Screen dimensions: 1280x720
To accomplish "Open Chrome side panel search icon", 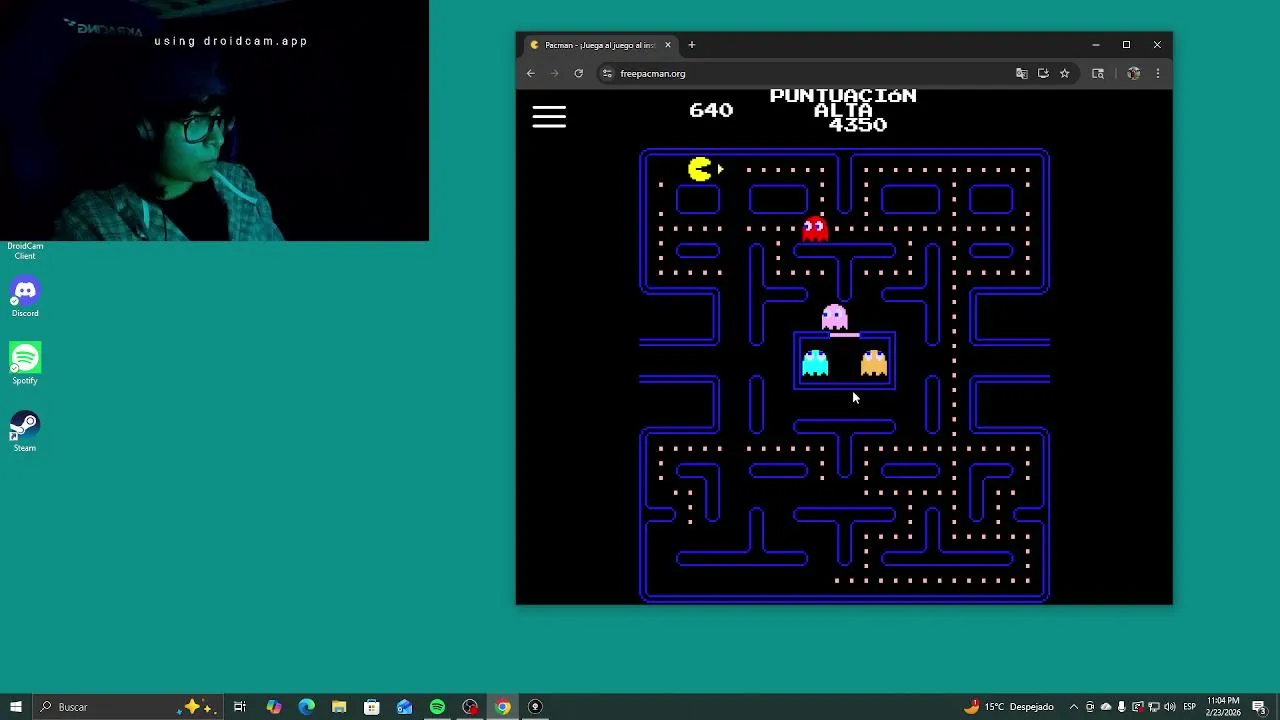I will tap(1098, 73).
